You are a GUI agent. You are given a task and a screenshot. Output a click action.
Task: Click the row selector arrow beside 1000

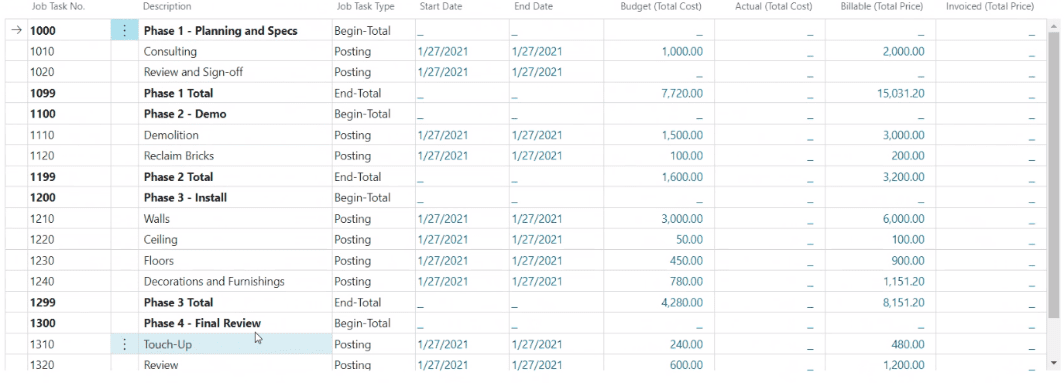[x=17, y=31]
